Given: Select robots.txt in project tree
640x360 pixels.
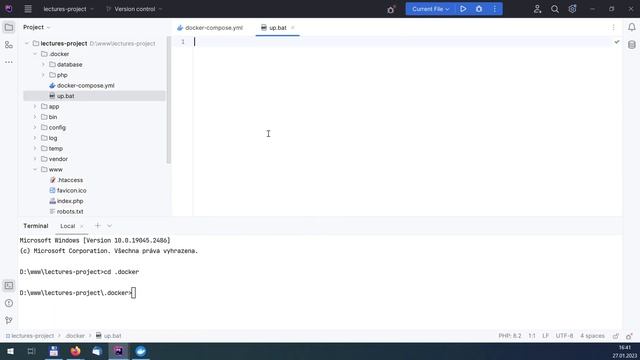Looking at the screenshot, I should click(x=70, y=212).
